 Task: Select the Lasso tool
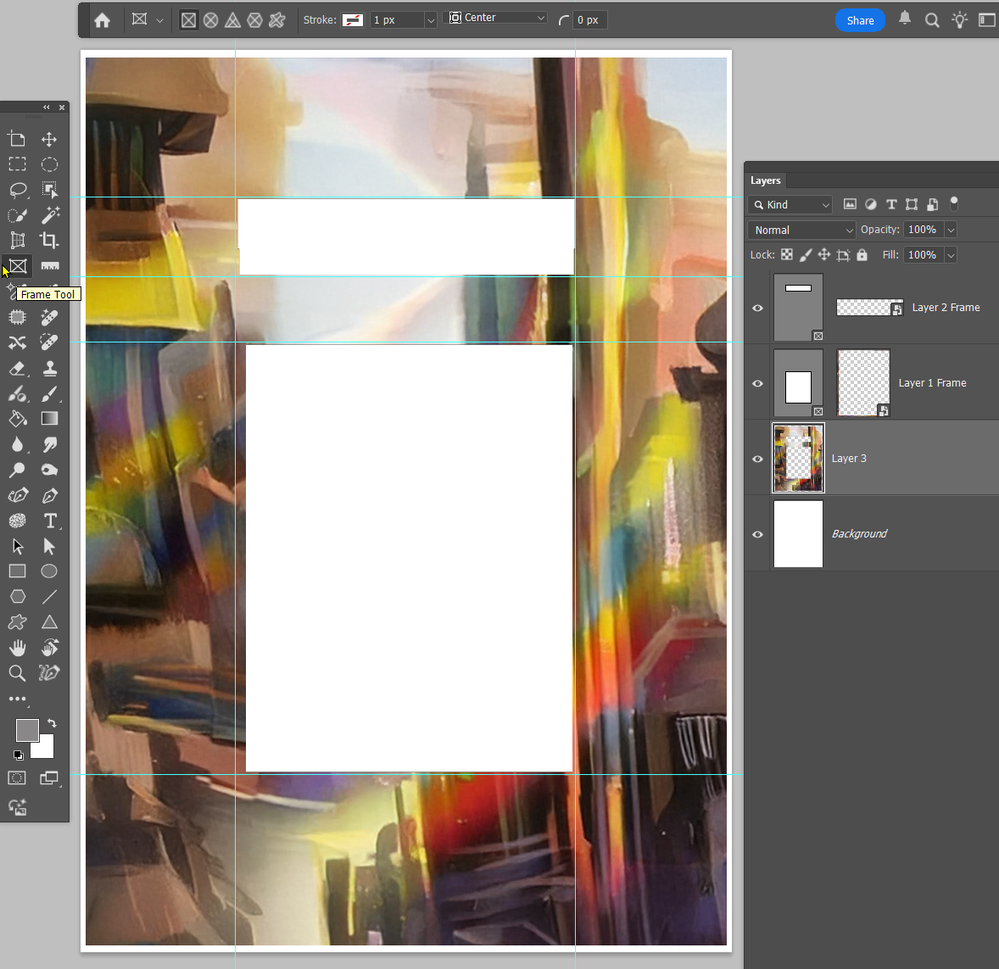[17, 190]
